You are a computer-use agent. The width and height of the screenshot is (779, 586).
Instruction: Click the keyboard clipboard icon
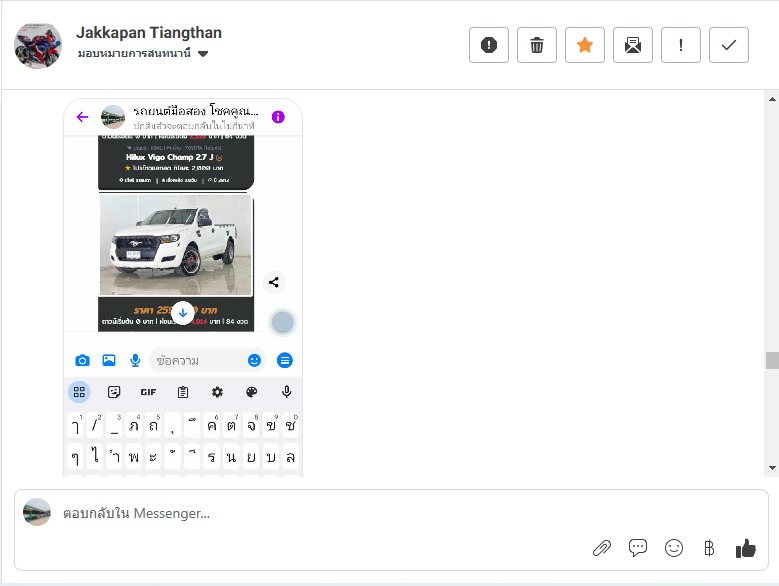(183, 392)
